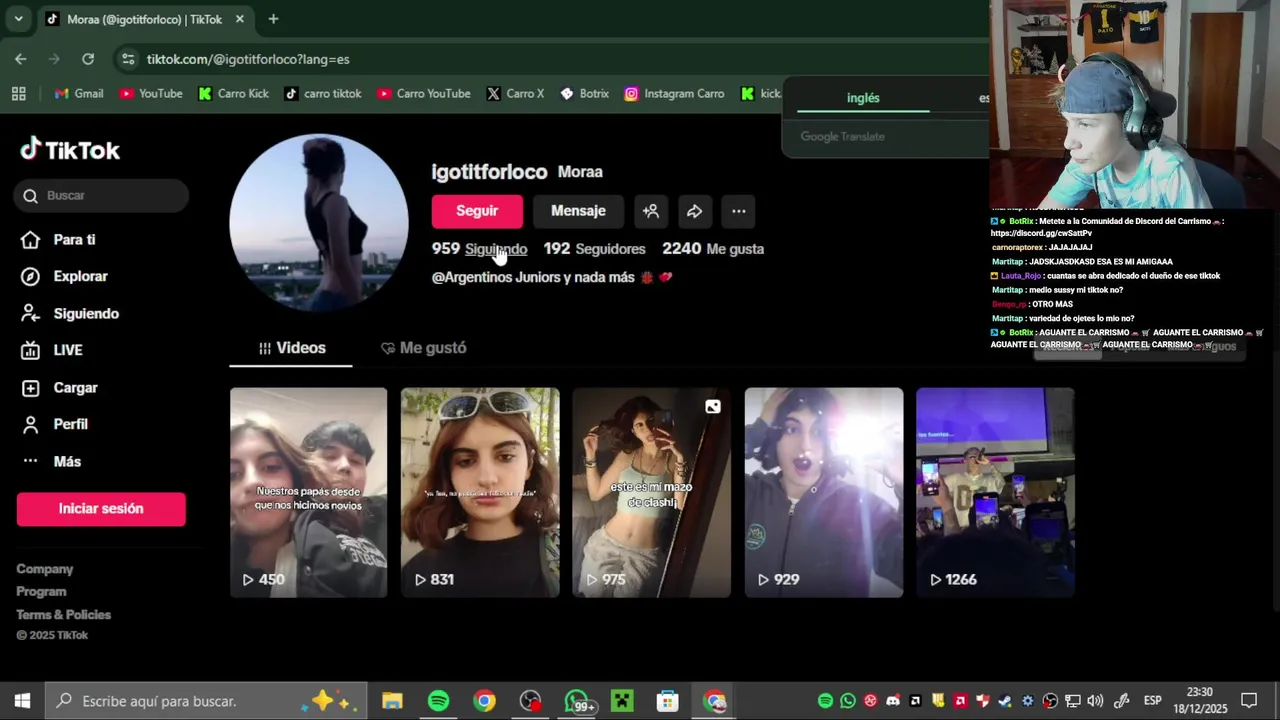Viewport: 1280px width, 720px height.
Task: Click the site information icon in address bar
Action: 128,59
